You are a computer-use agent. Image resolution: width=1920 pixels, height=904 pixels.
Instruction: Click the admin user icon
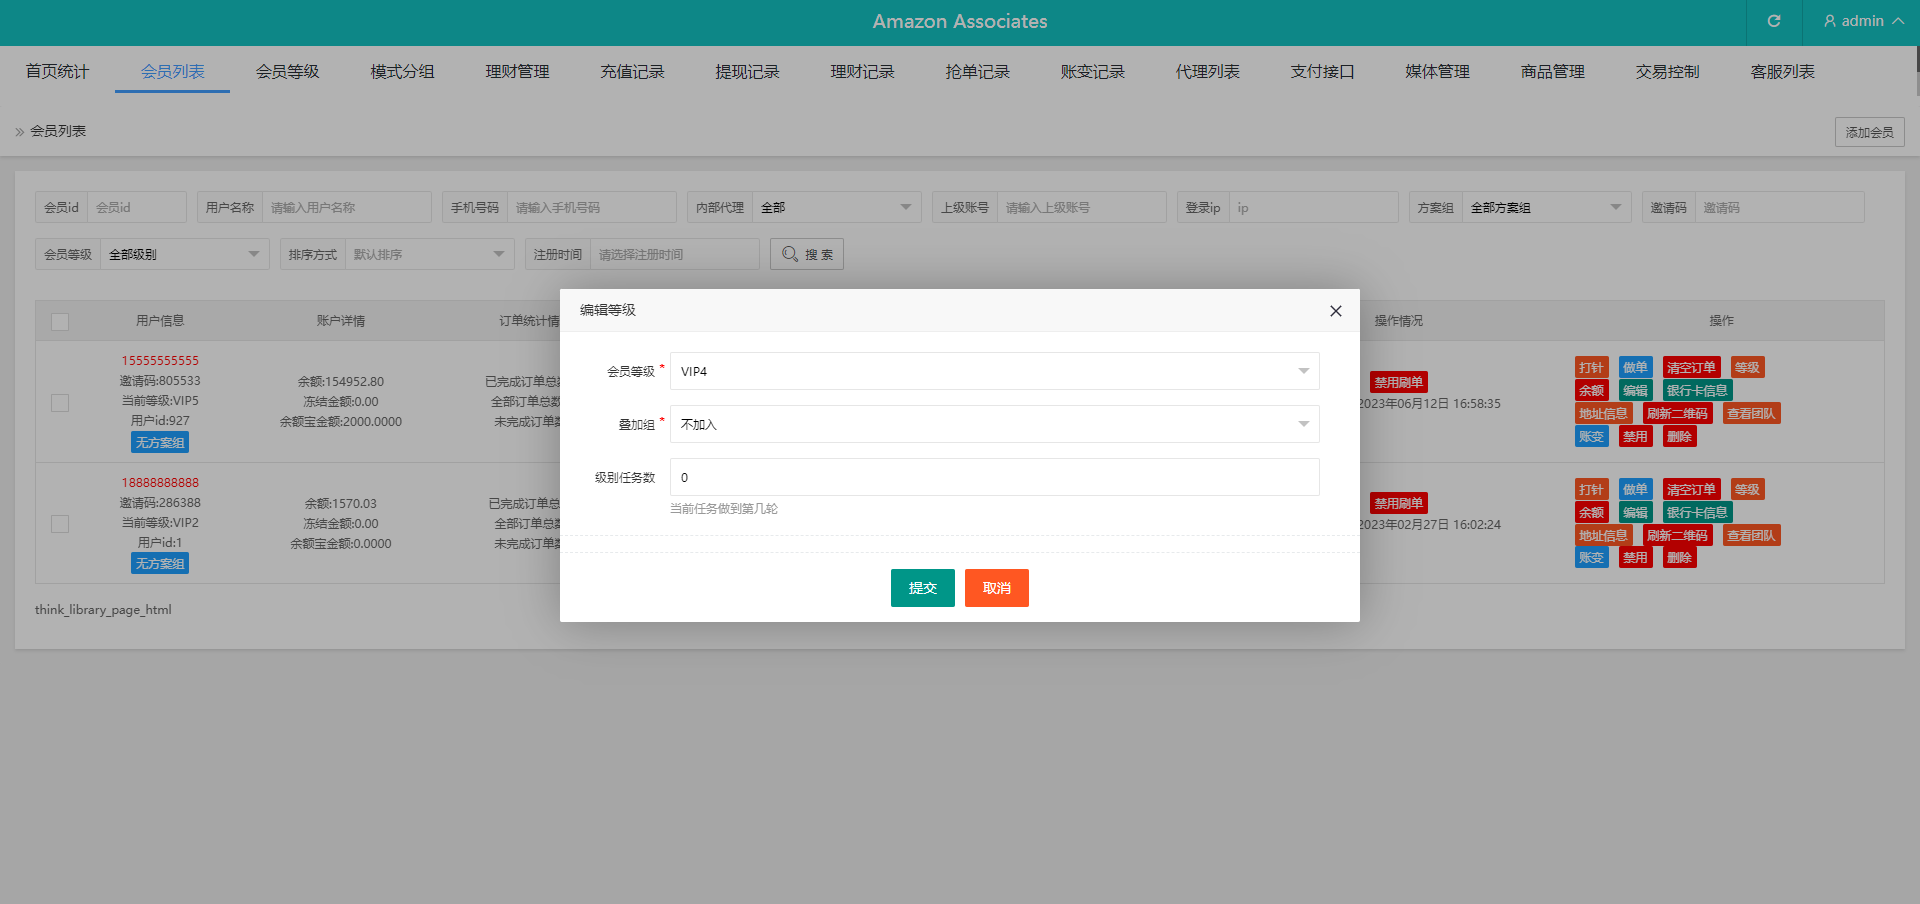[x=1829, y=21]
